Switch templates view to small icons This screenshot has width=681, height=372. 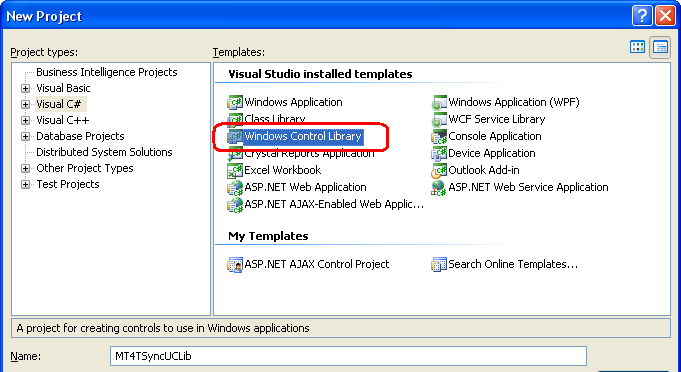[660, 47]
